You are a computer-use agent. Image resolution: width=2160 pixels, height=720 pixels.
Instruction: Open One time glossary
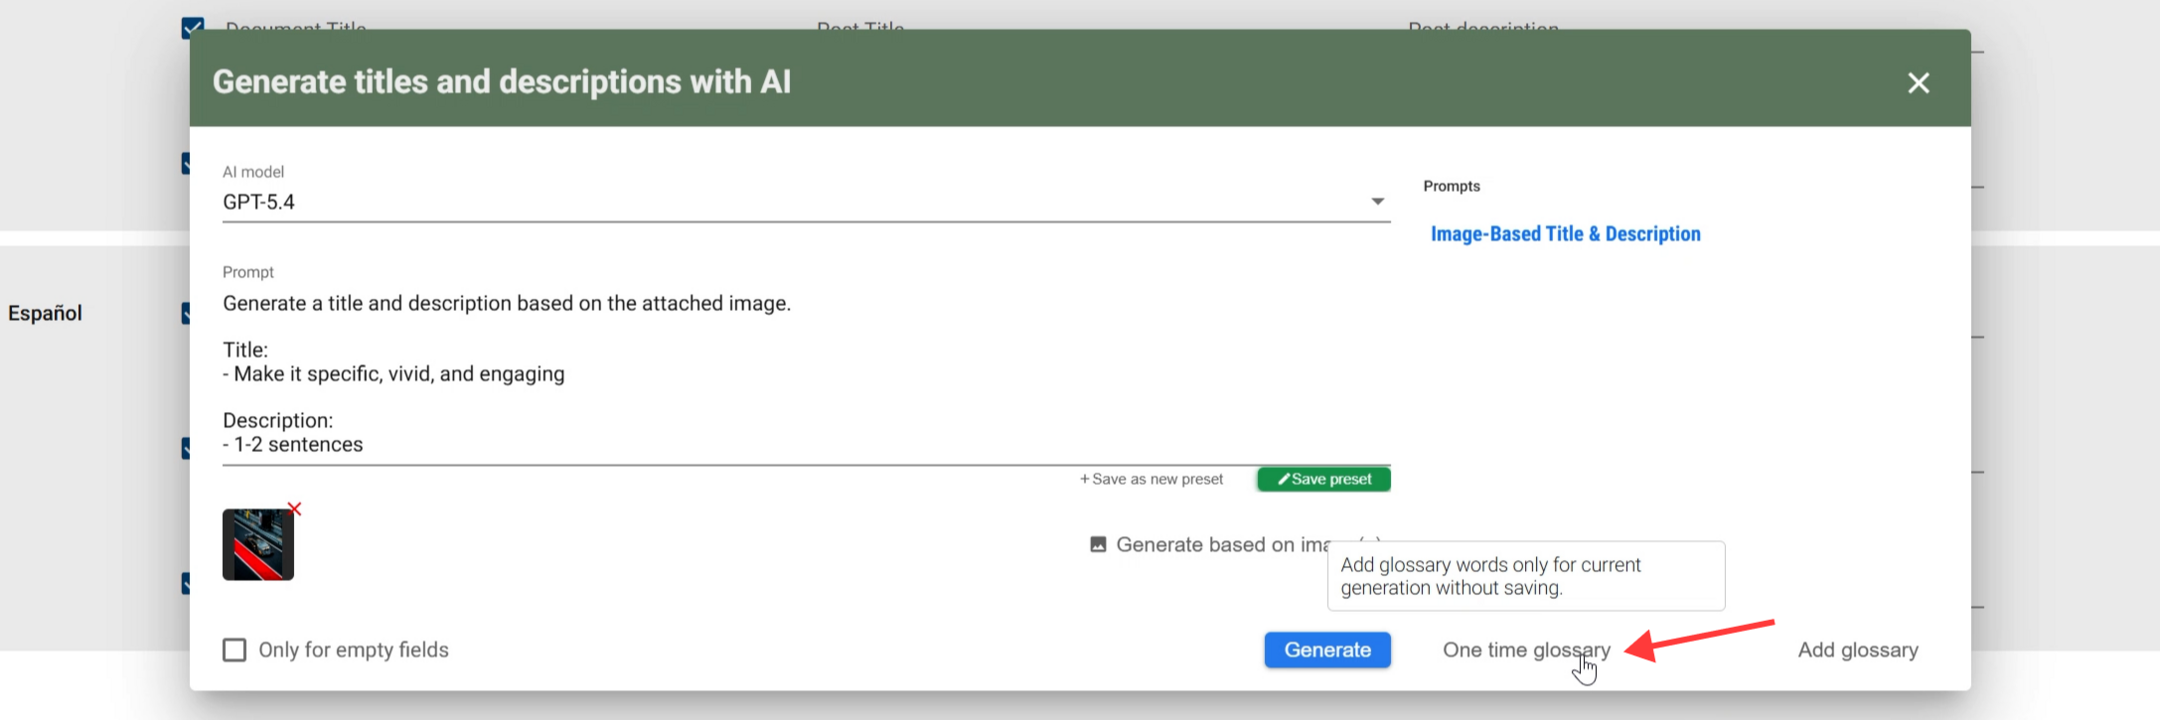tap(1526, 650)
